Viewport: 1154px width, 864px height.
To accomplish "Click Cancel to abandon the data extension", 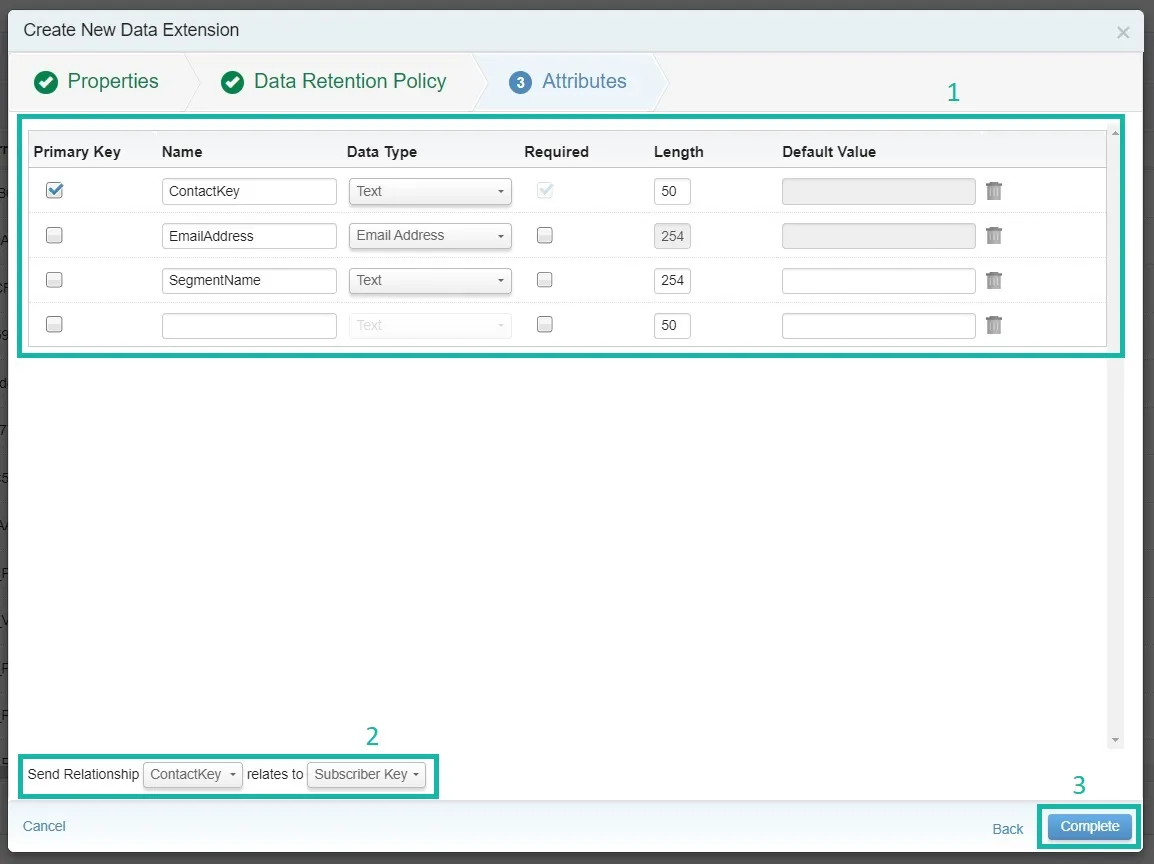I will coord(44,826).
